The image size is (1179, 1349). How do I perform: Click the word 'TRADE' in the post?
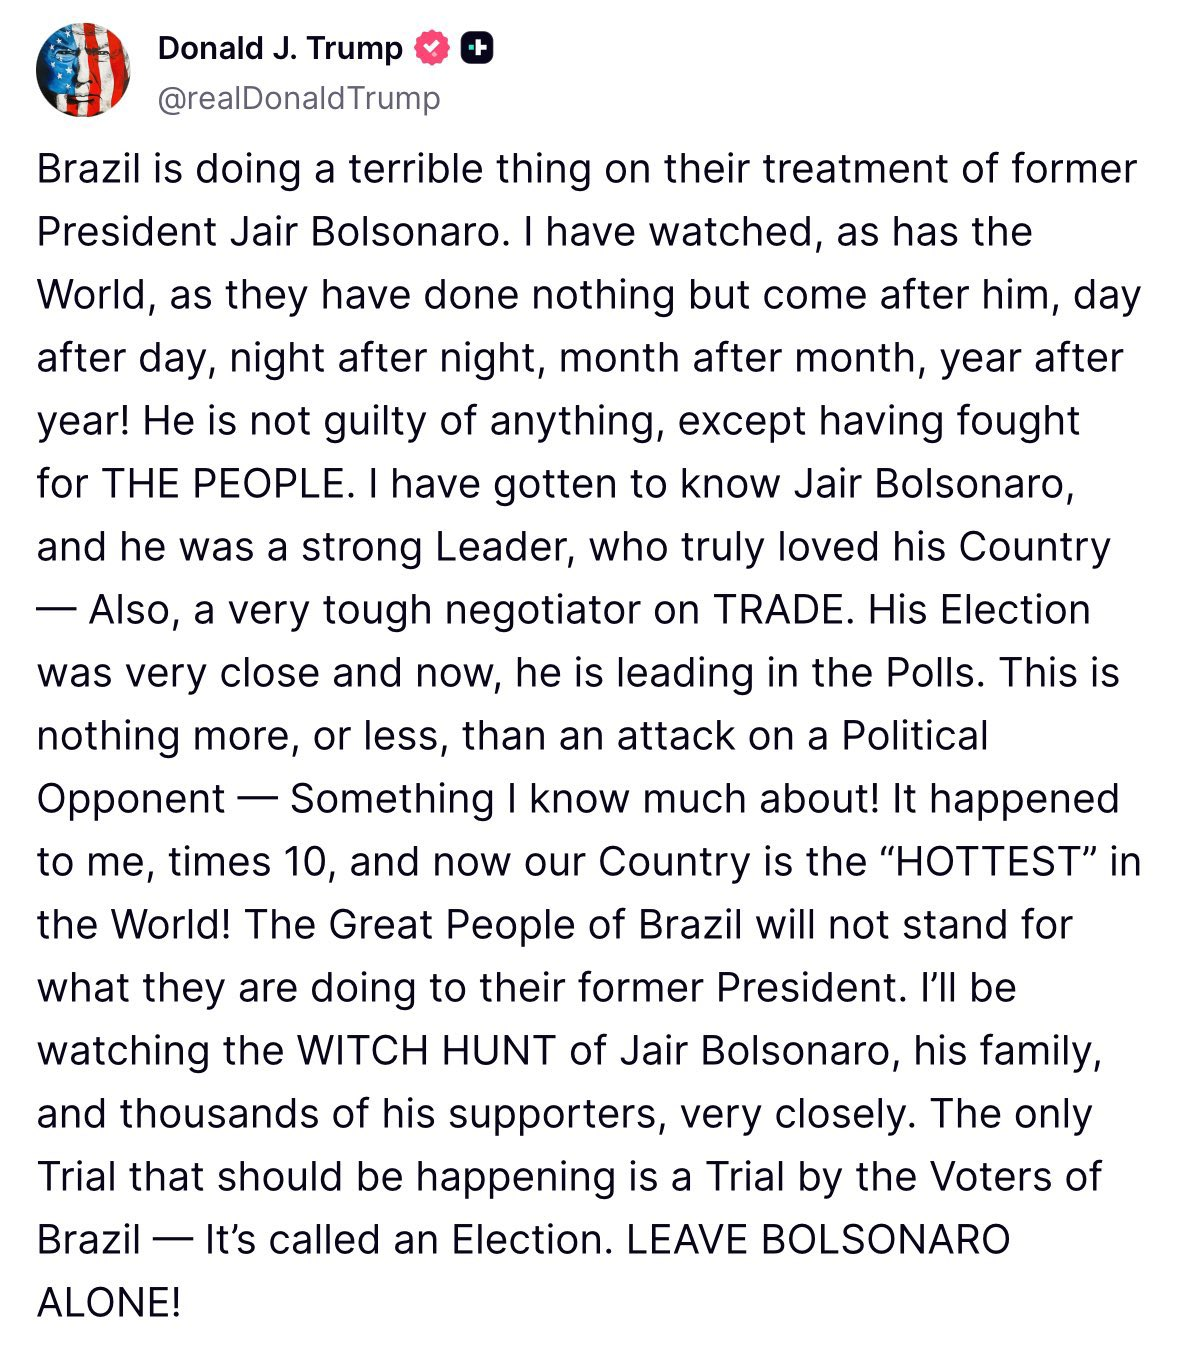pos(778,610)
